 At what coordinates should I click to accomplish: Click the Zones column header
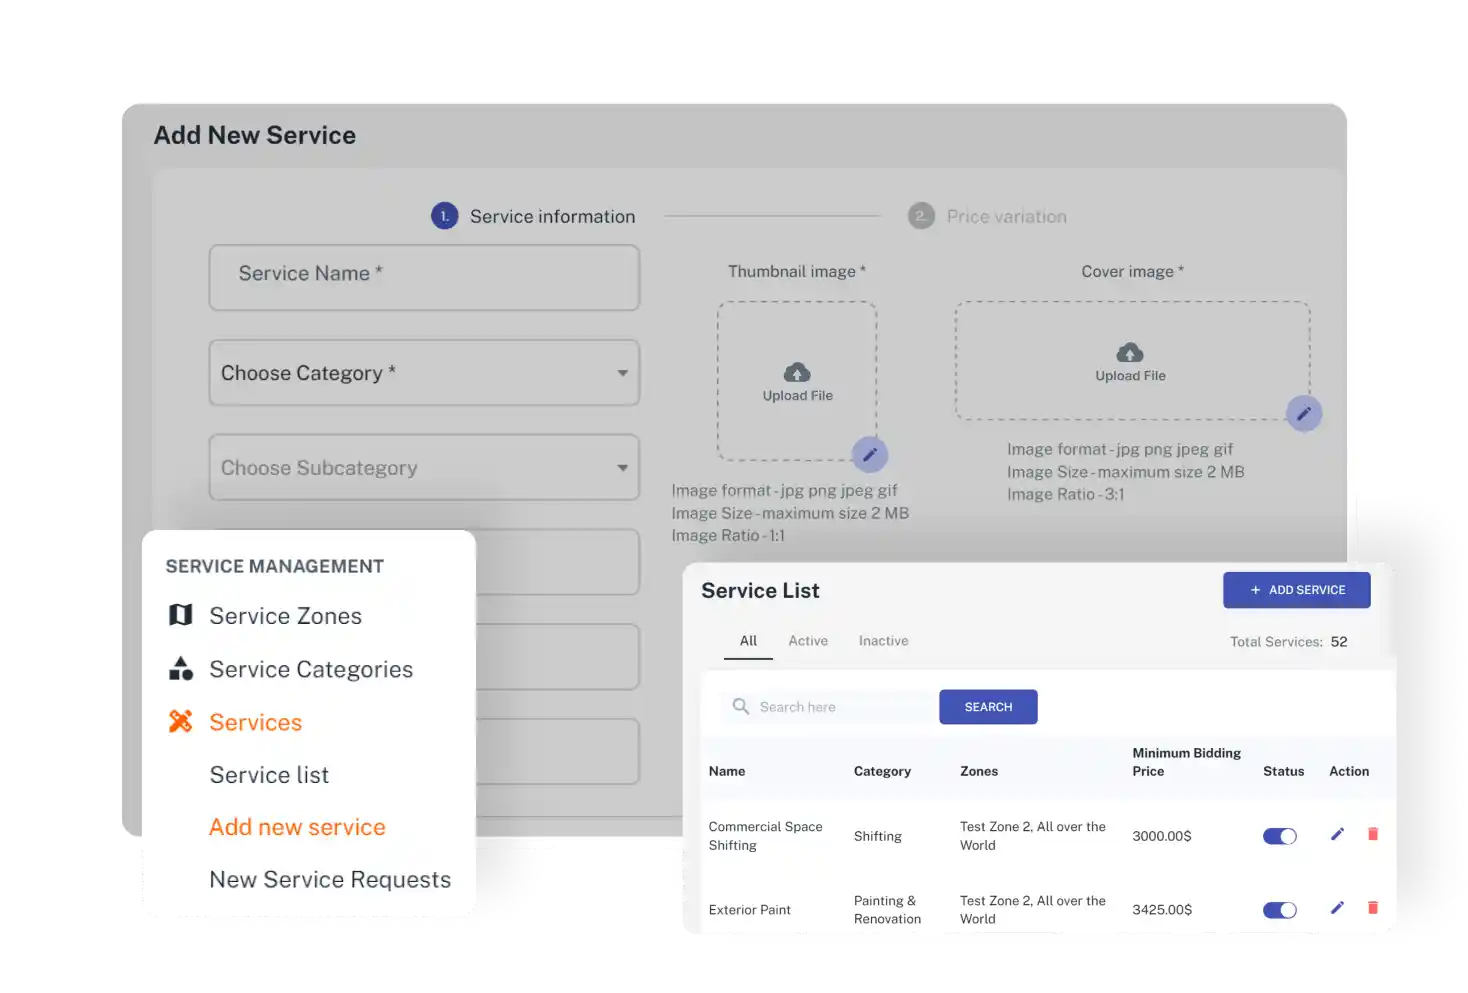click(x=979, y=771)
